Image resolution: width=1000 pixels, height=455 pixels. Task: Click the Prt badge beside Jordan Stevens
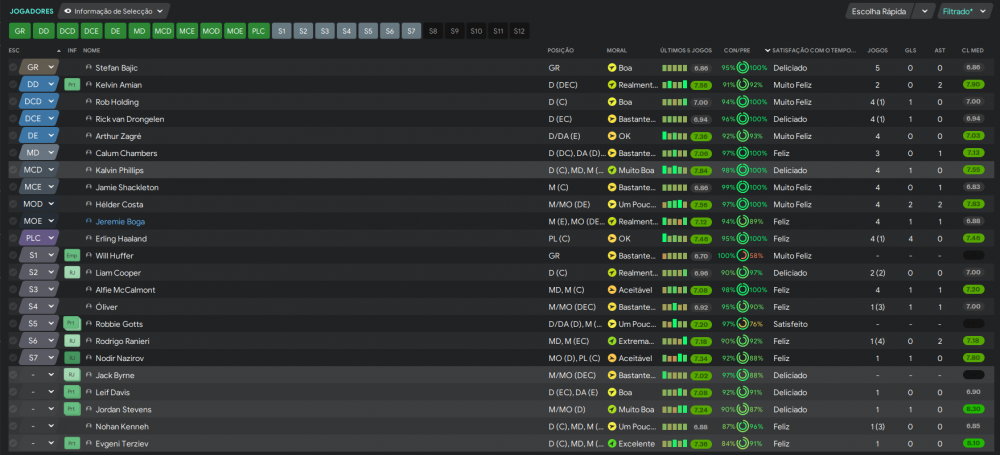tap(72, 410)
